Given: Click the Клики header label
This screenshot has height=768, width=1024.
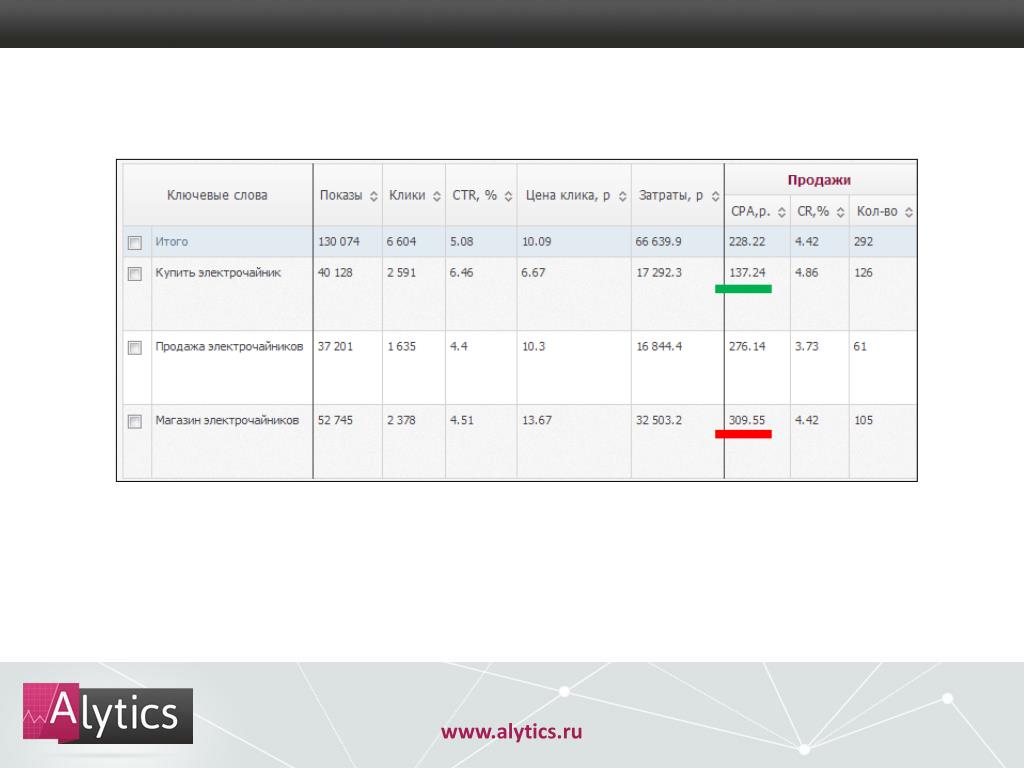Looking at the screenshot, I should coord(407,195).
